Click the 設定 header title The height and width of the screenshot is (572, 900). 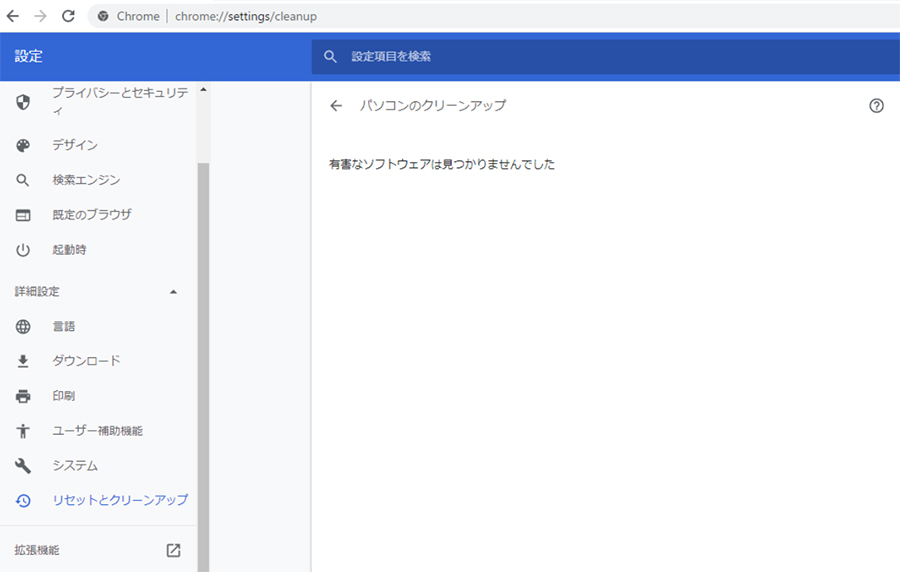(x=29, y=56)
